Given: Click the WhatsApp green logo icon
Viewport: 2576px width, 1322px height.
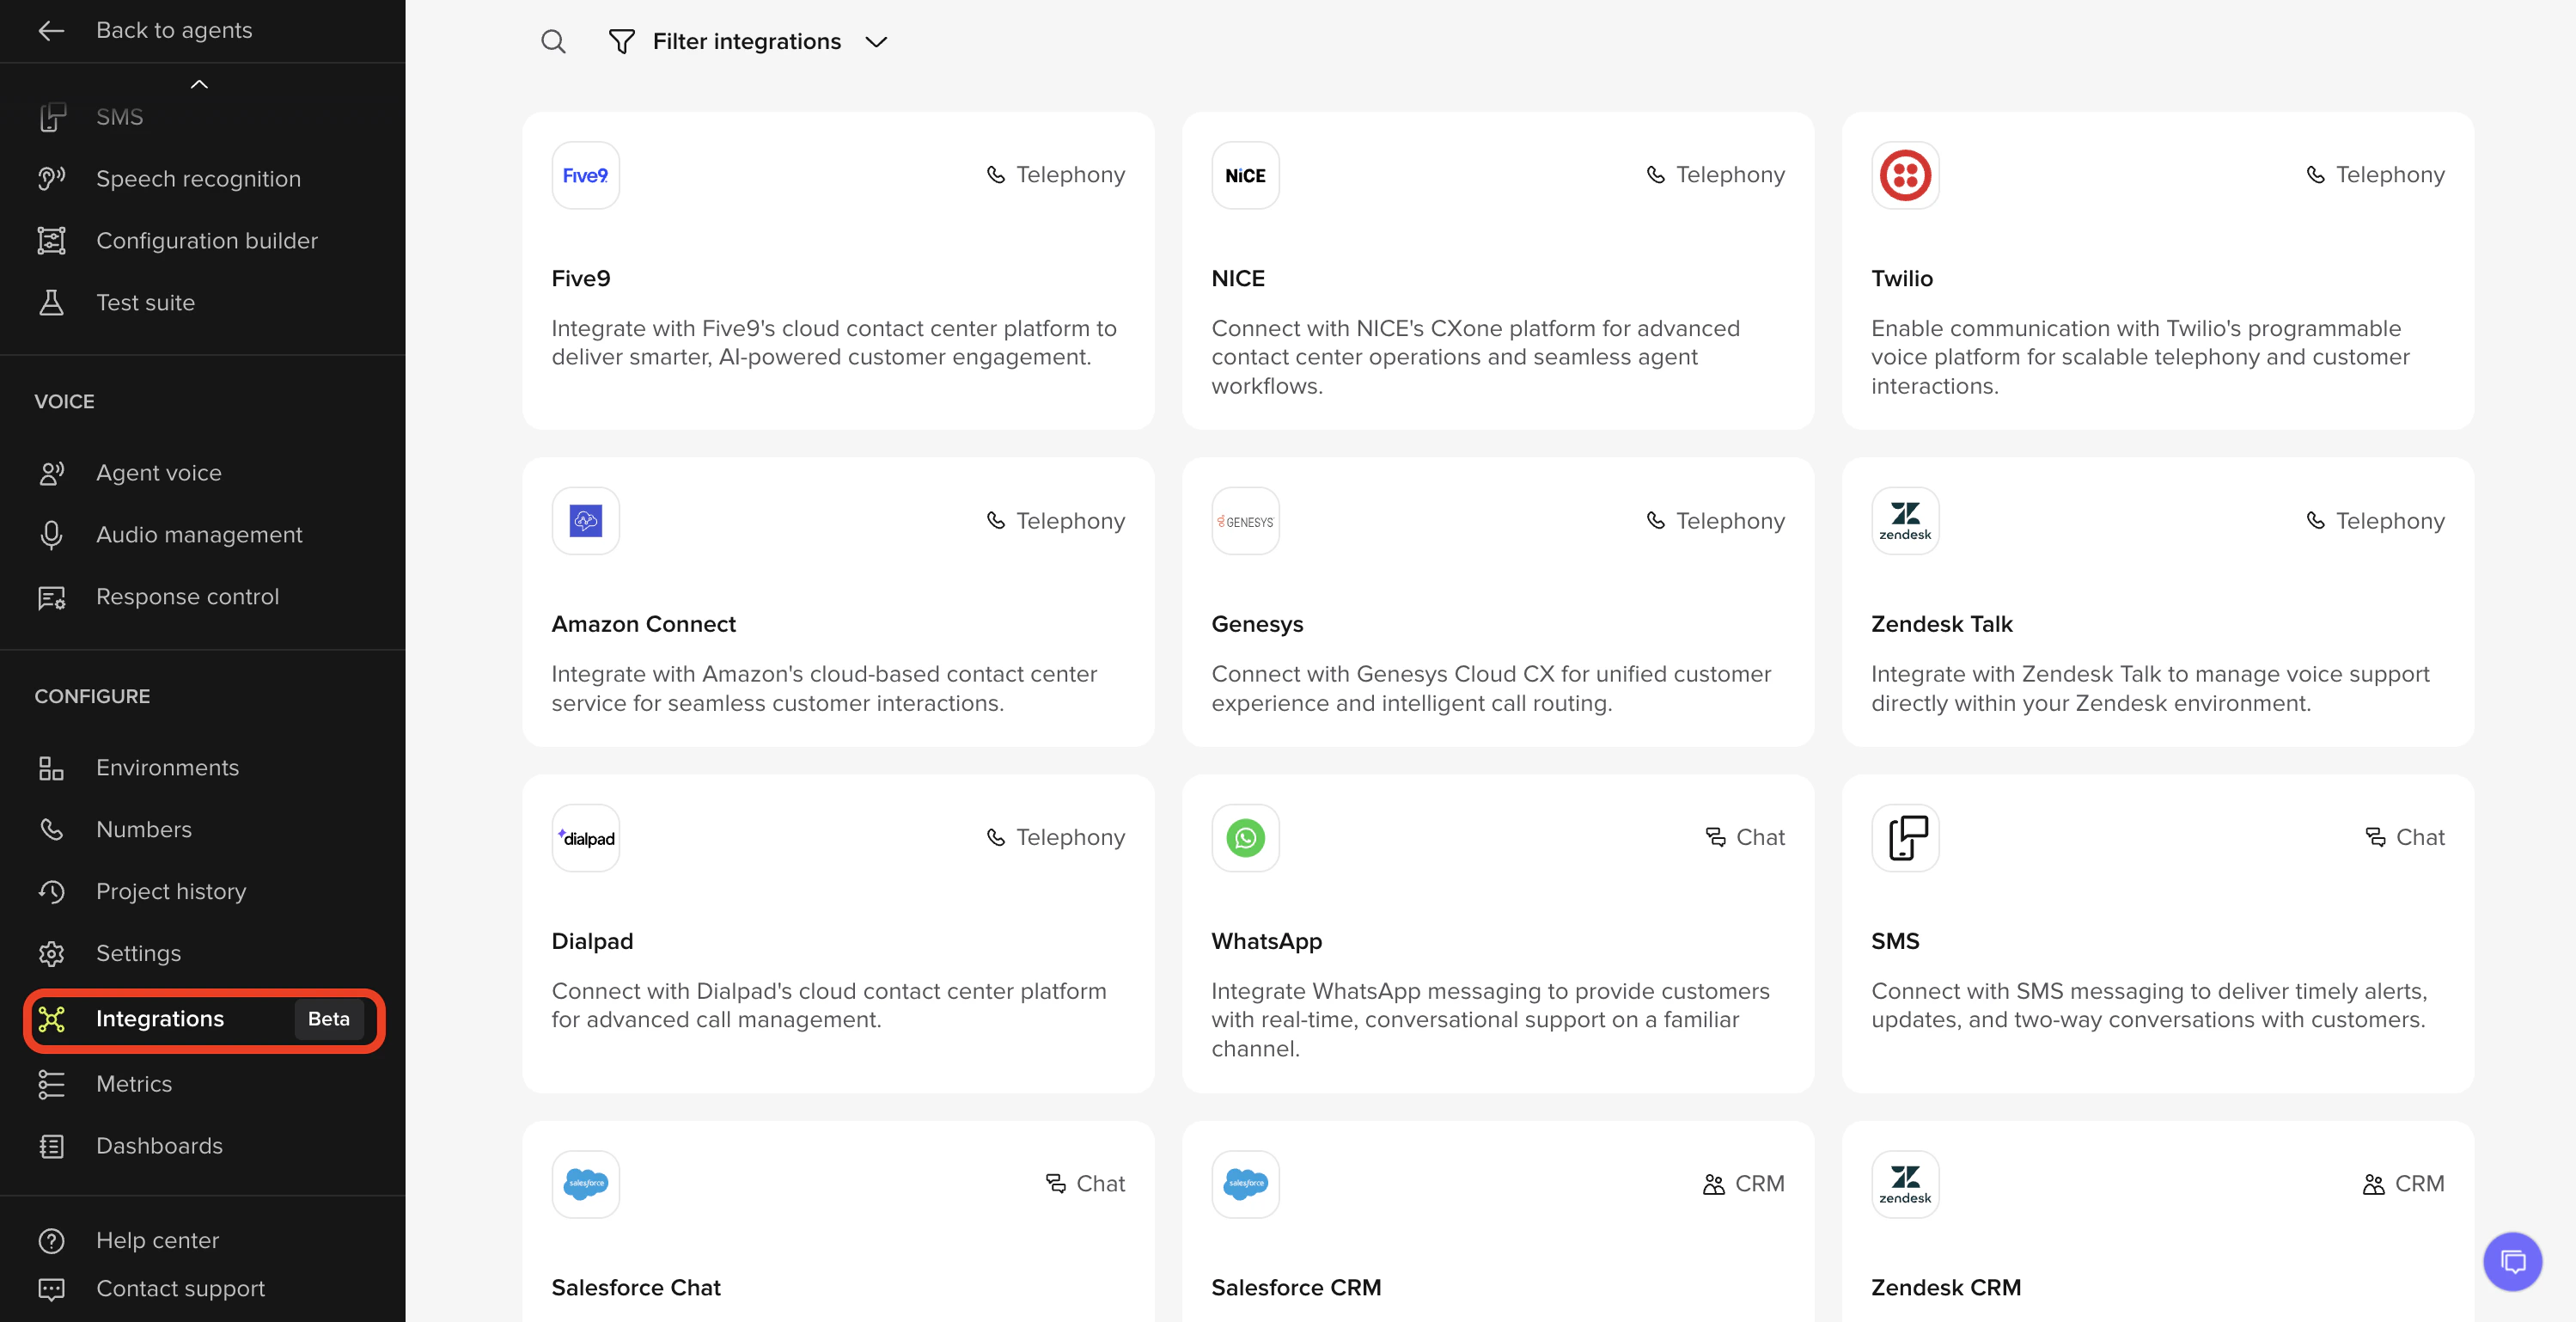Looking at the screenshot, I should (1245, 838).
